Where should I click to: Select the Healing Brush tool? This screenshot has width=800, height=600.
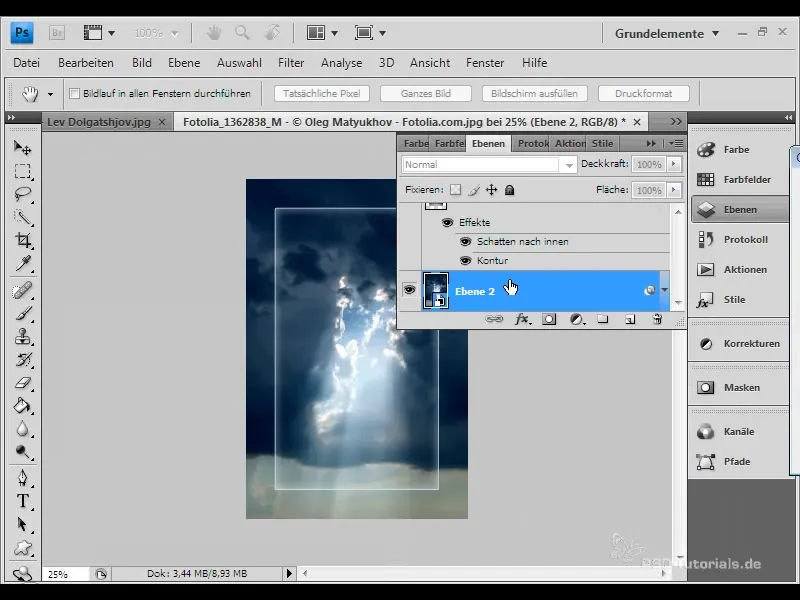[x=22, y=290]
